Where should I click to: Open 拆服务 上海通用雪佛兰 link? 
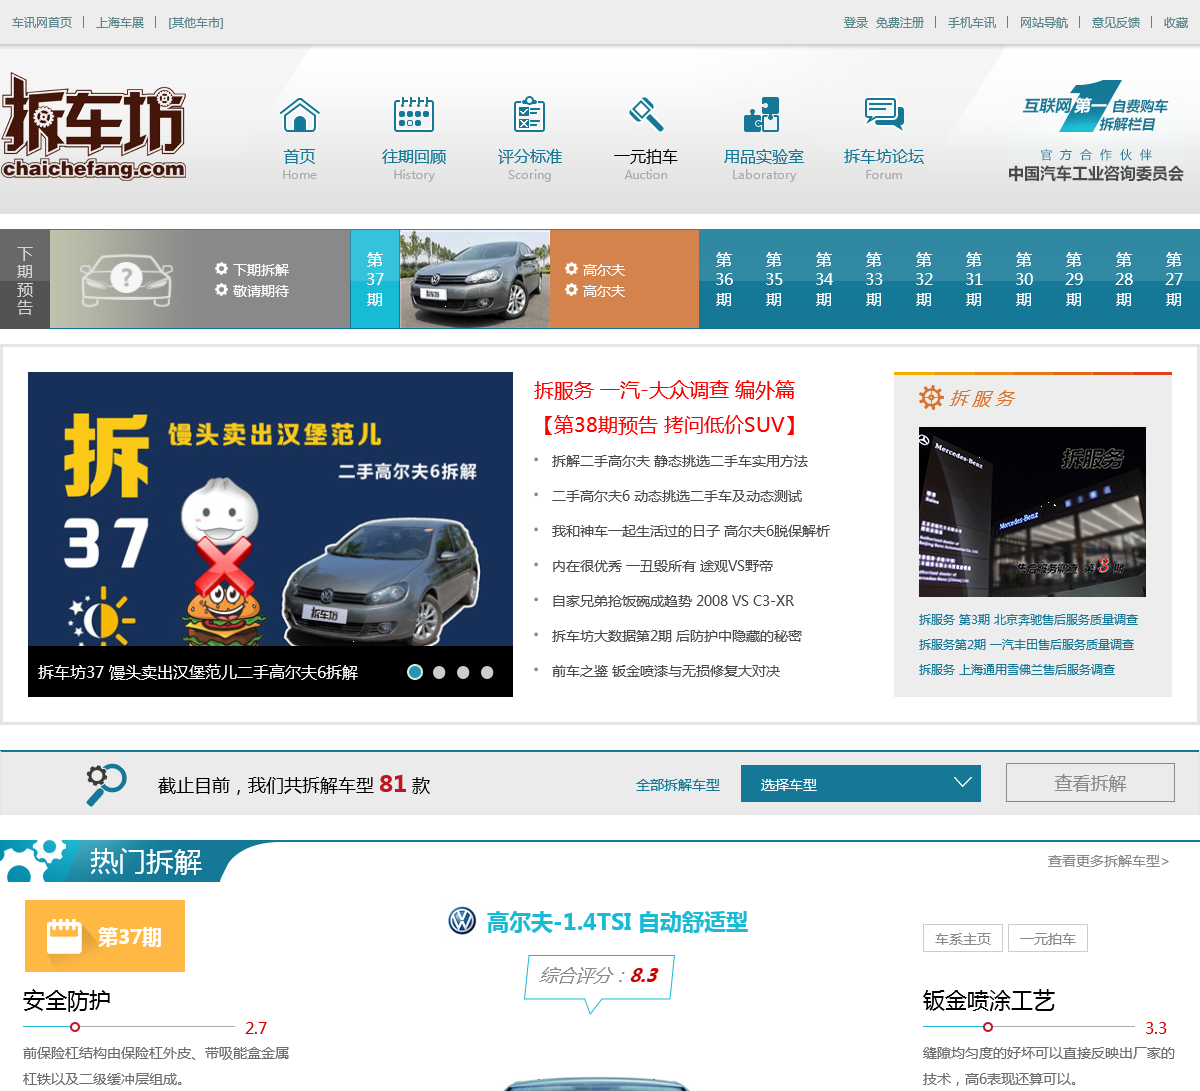(1017, 670)
